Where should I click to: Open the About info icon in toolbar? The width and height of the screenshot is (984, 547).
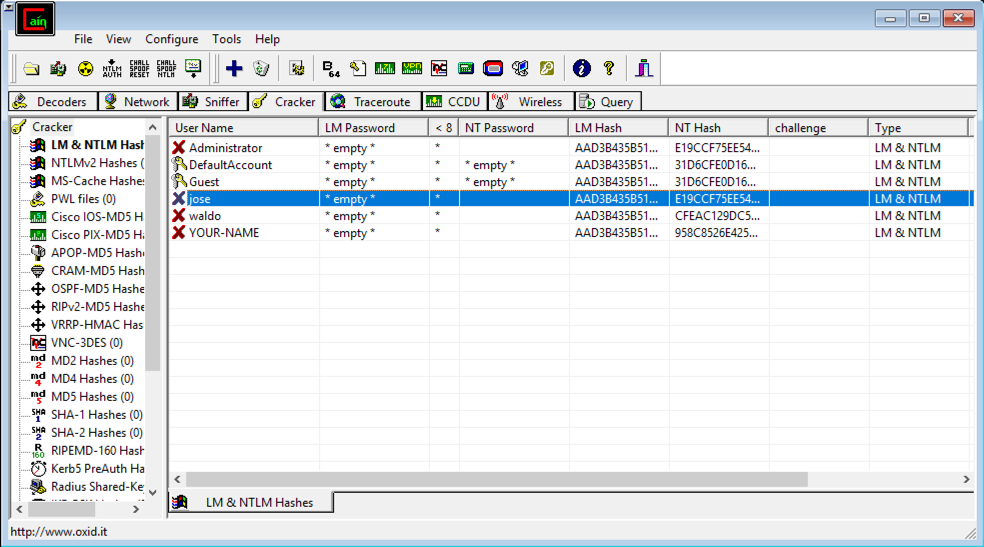tap(581, 68)
